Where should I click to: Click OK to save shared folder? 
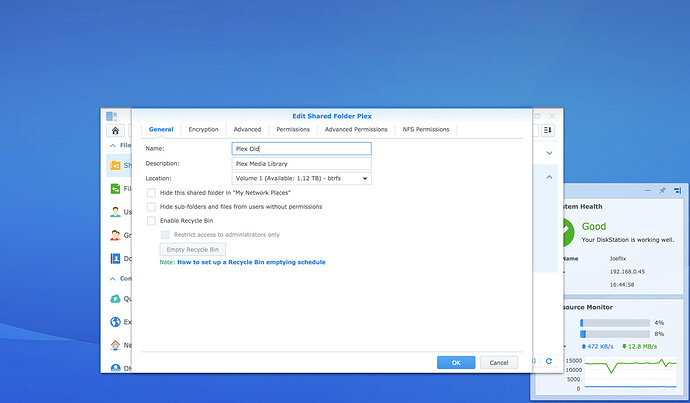point(456,363)
